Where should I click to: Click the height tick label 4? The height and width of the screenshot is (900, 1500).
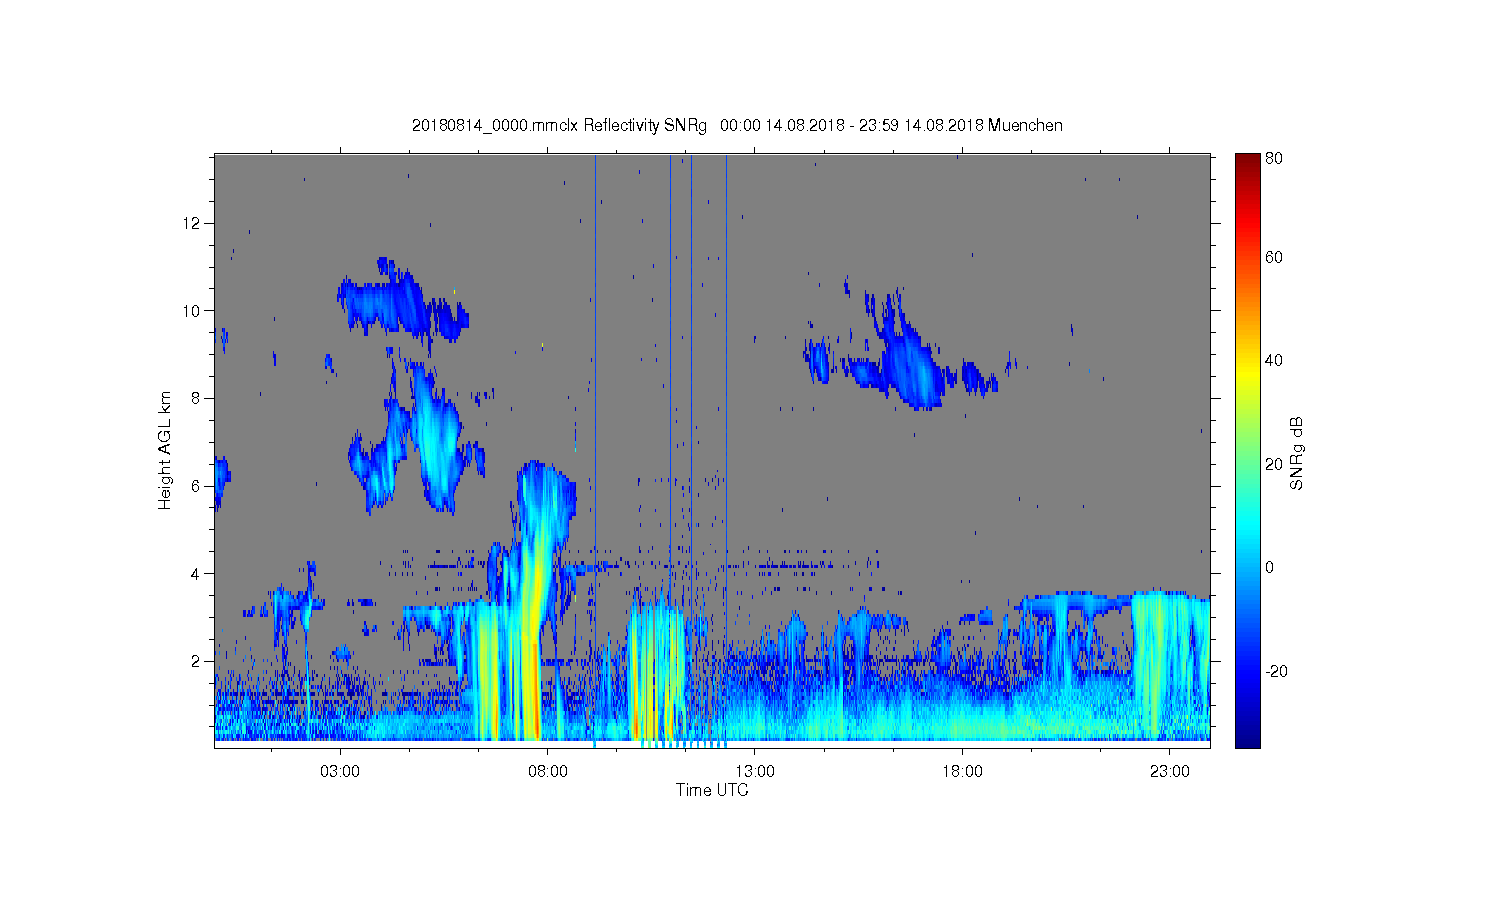tap(196, 574)
